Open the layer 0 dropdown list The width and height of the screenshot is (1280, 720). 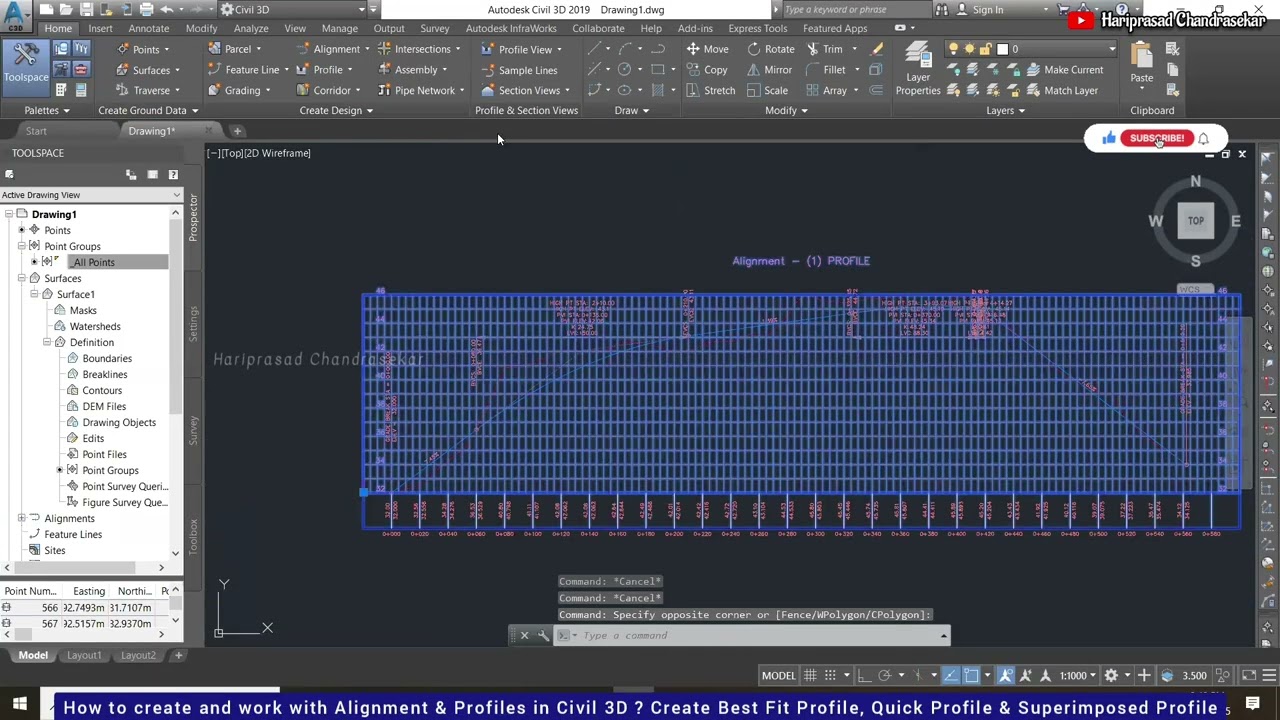[x=1111, y=49]
